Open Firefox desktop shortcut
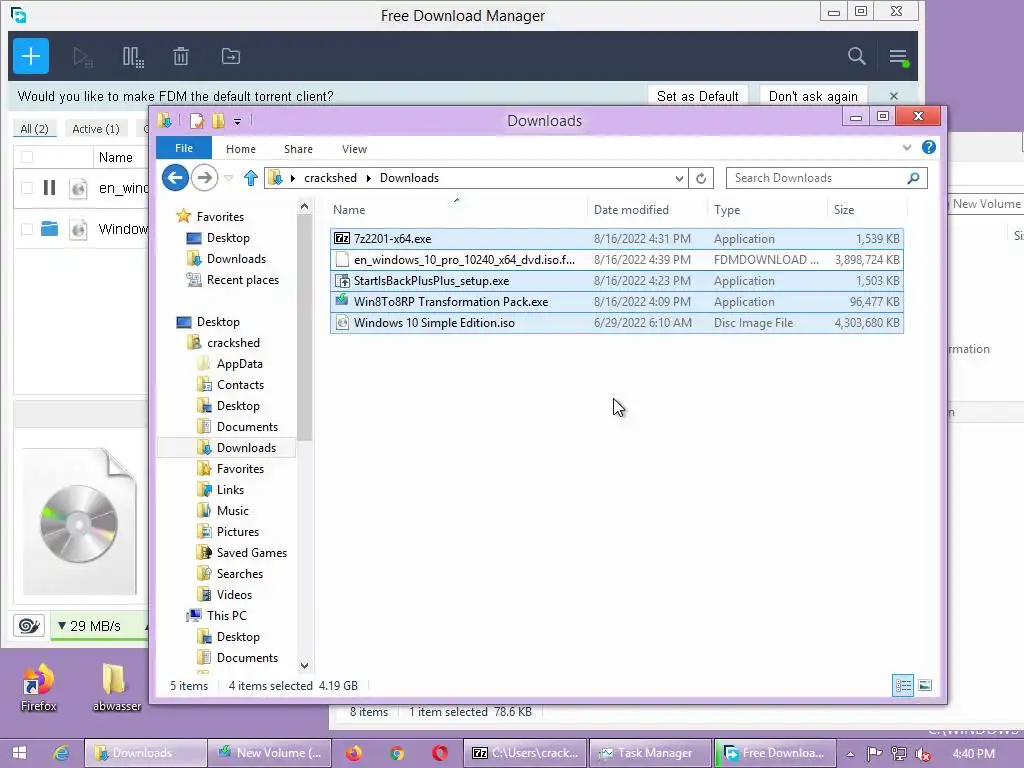1024x768 pixels. coord(38,687)
